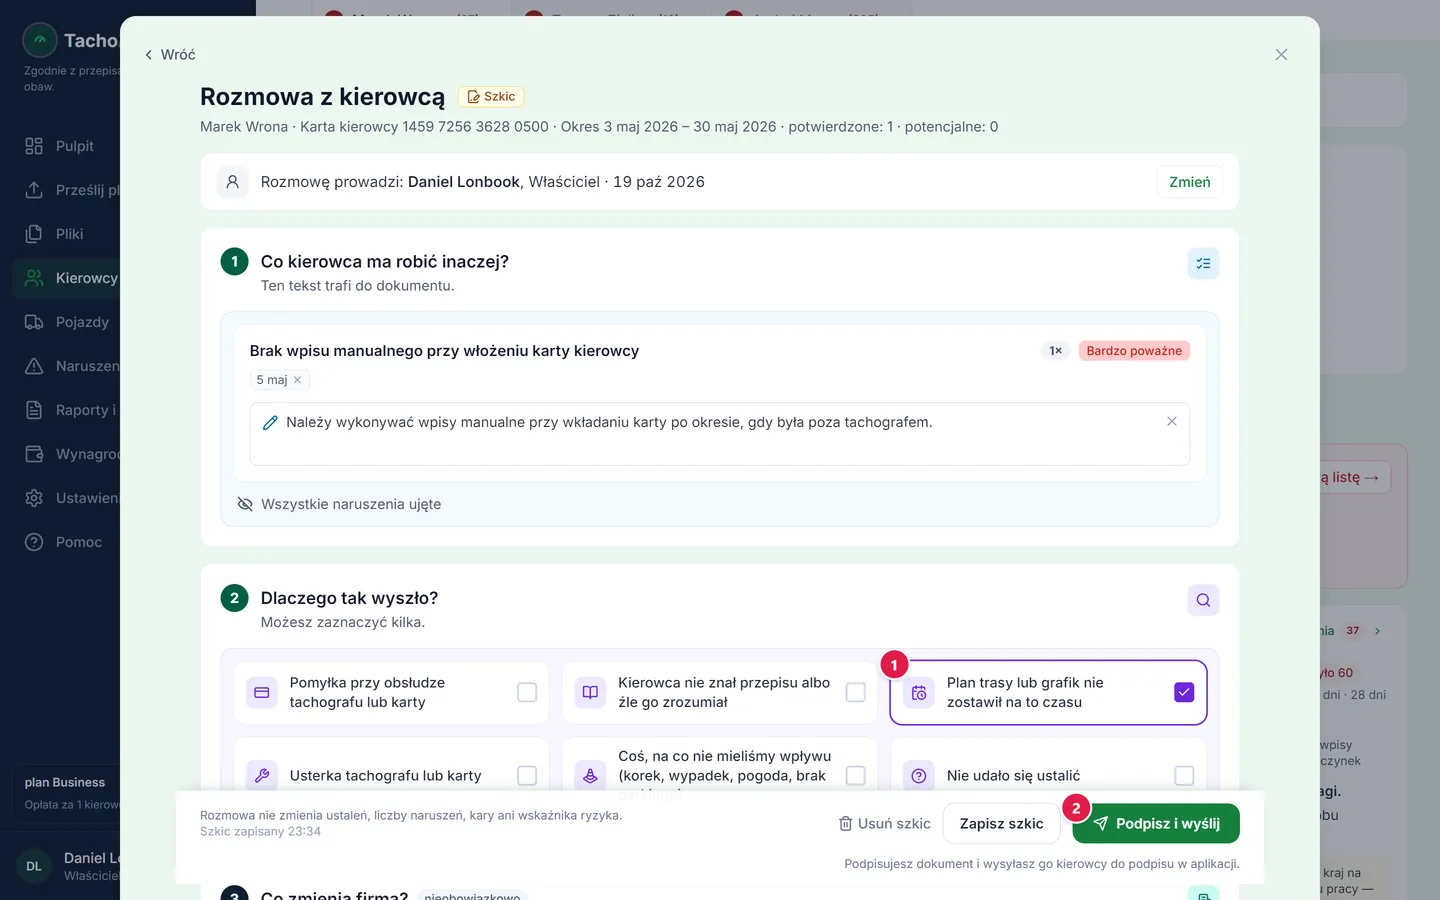This screenshot has height=900, width=1440.
Task: Click the magnifier icon beside "Dlaczego tak wyszło?"
Action: (1203, 600)
